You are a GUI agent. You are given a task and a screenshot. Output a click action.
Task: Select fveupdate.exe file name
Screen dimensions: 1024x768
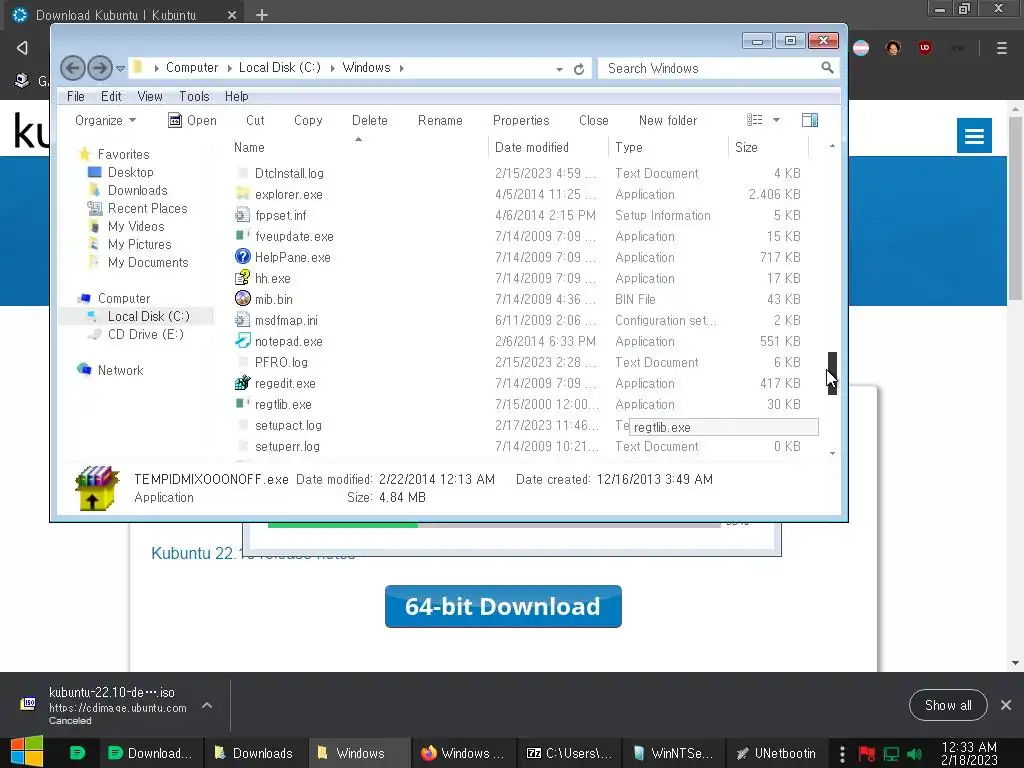coord(294,236)
